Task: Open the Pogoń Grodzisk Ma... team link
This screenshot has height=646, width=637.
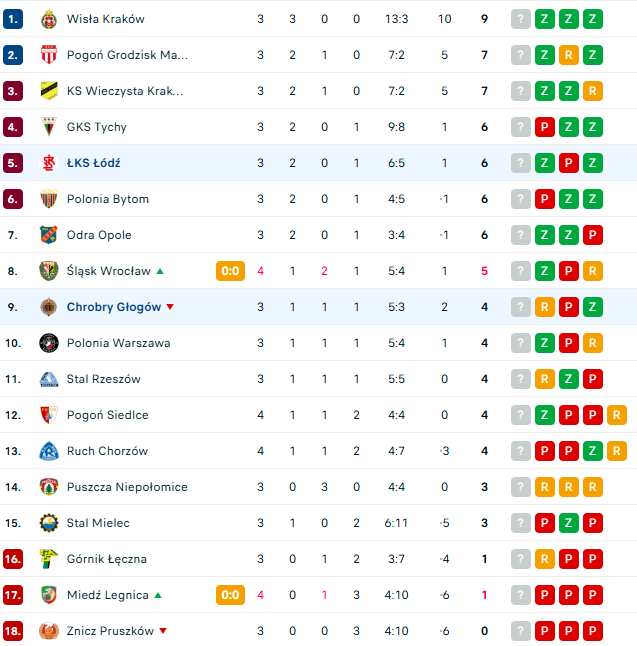Action: 127,55
